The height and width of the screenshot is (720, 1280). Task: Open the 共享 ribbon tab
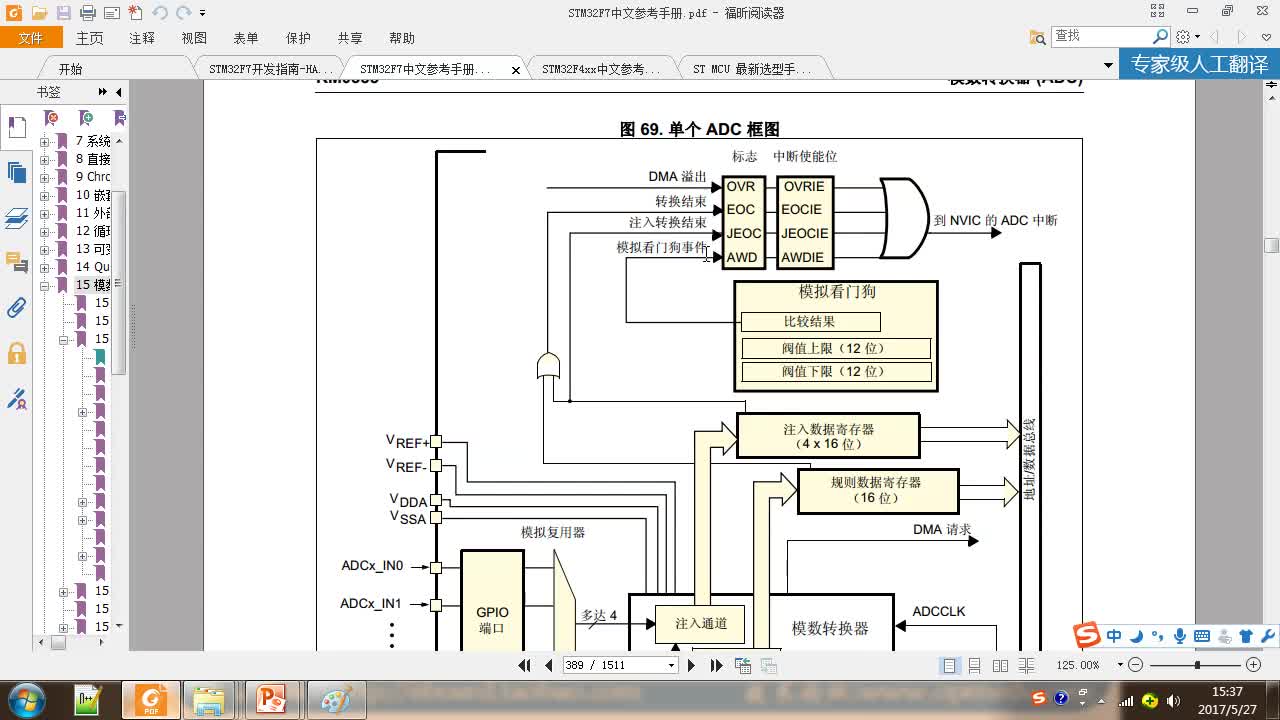click(x=350, y=38)
